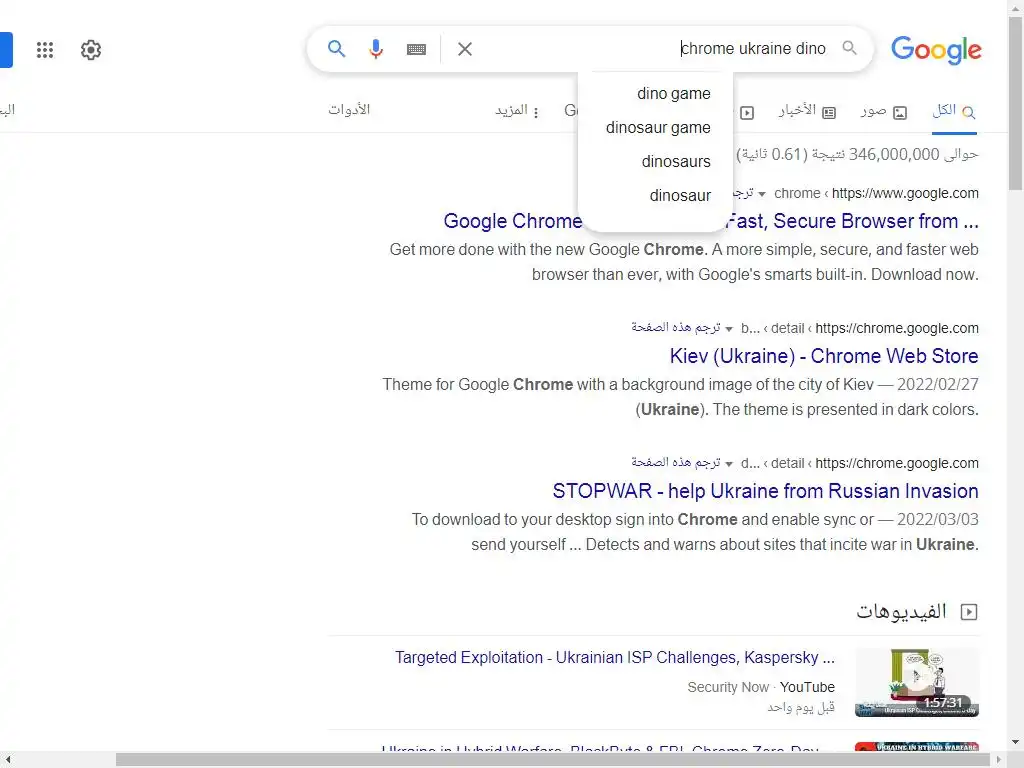Image resolution: width=1024 pixels, height=768 pixels.
Task: Open the Kiev (Ukraine) Chrome Web Store result
Action: 824,356
